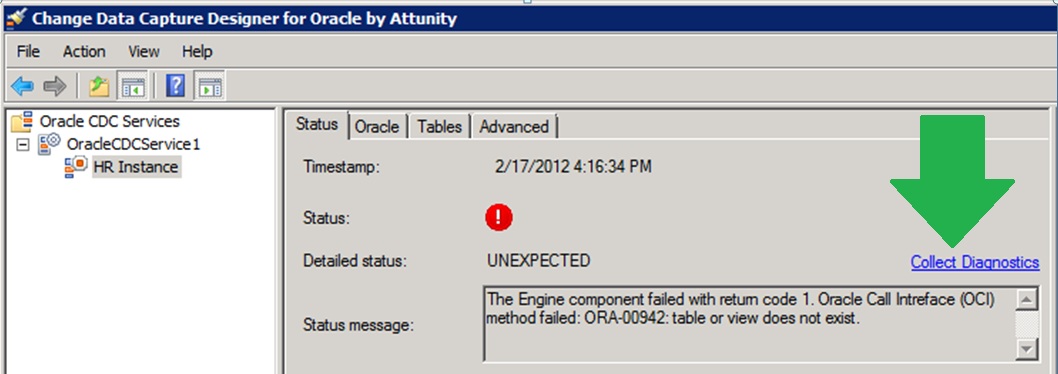
Task: Click the blue Back arrow toolbar icon
Action: pyautogui.click(x=22, y=86)
